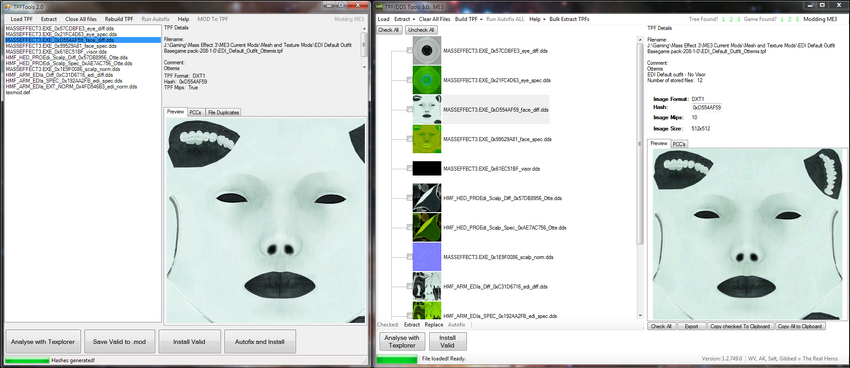Click the Check All button above tree
Screen dimensions: 850x368
[389, 30]
